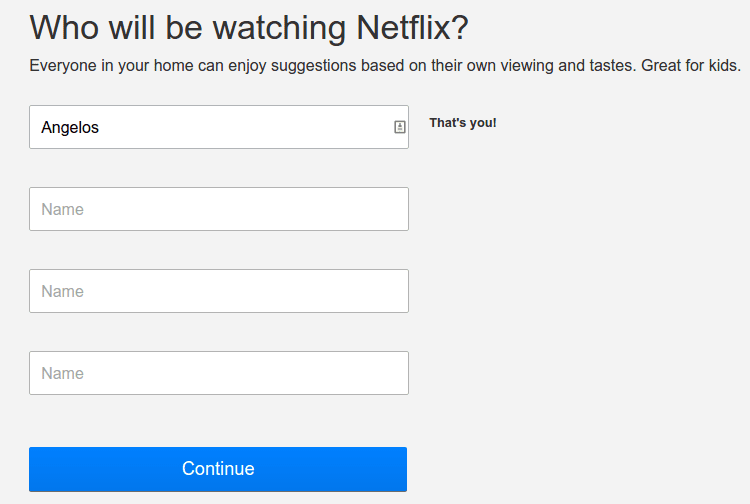Click the last Name field above Continue

218,373
